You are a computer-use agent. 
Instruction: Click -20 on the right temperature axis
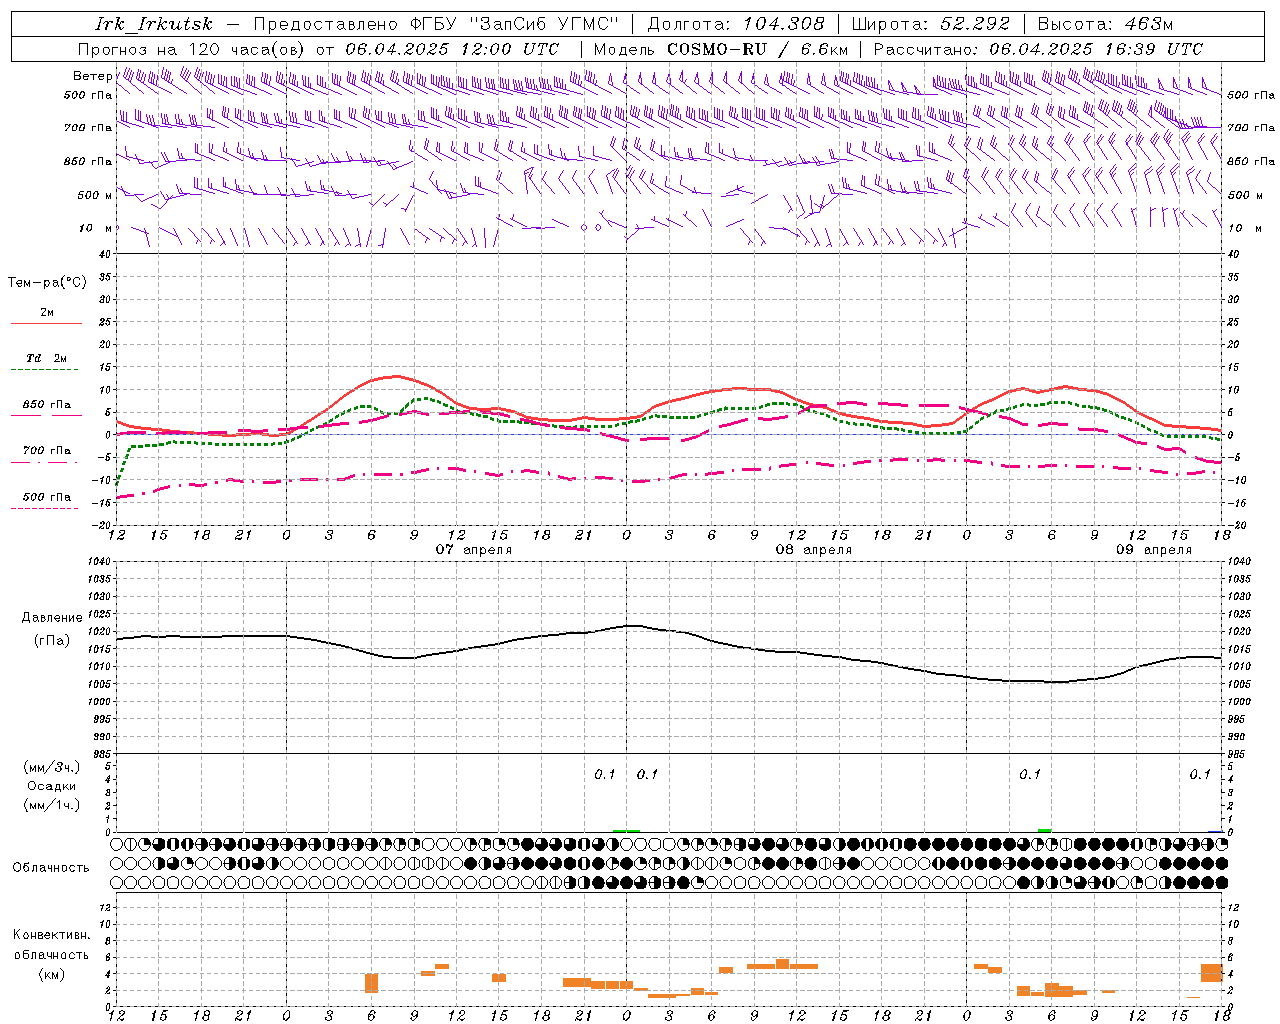pos(1235,525)
